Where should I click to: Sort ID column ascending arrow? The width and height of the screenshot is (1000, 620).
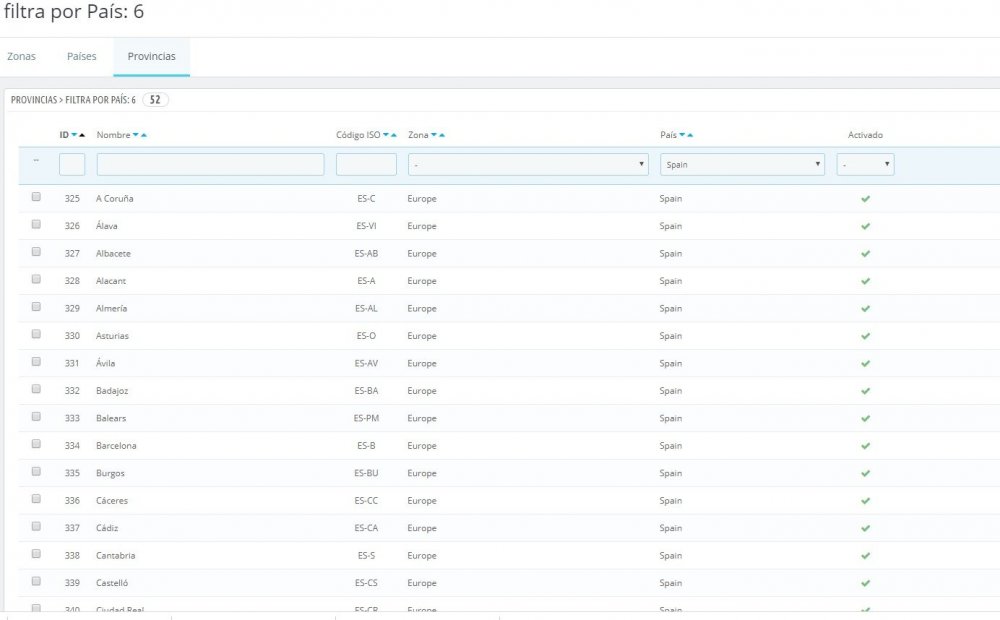tap(82, 135)
